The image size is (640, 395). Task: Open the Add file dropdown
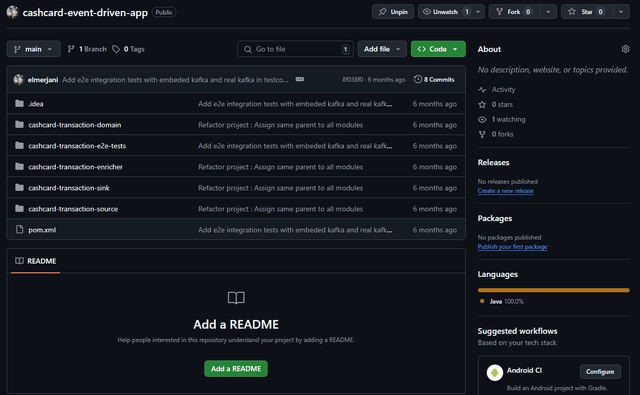[x=382, y=49]
